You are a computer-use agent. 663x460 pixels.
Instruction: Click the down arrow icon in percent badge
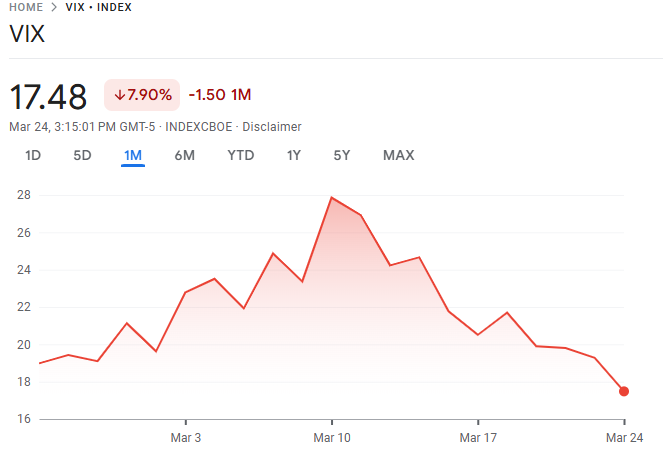tap(120, 95)
